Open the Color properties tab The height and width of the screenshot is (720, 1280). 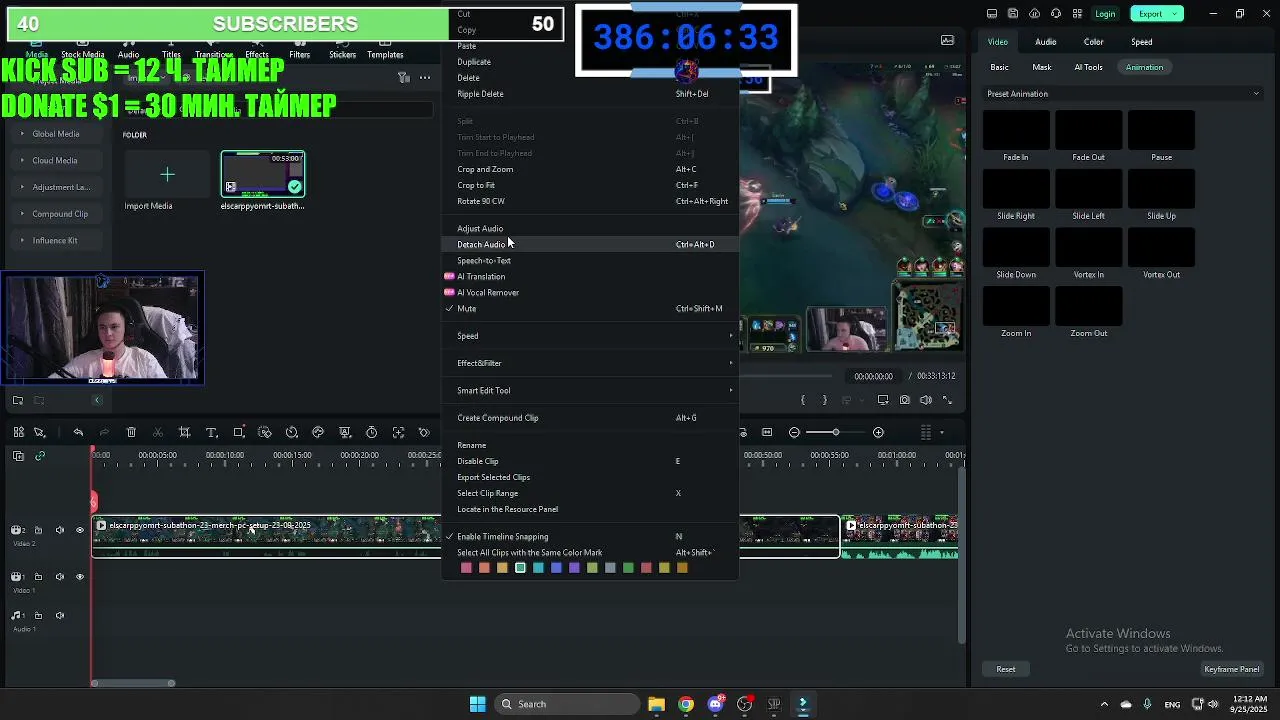(x=1093, y=42)
